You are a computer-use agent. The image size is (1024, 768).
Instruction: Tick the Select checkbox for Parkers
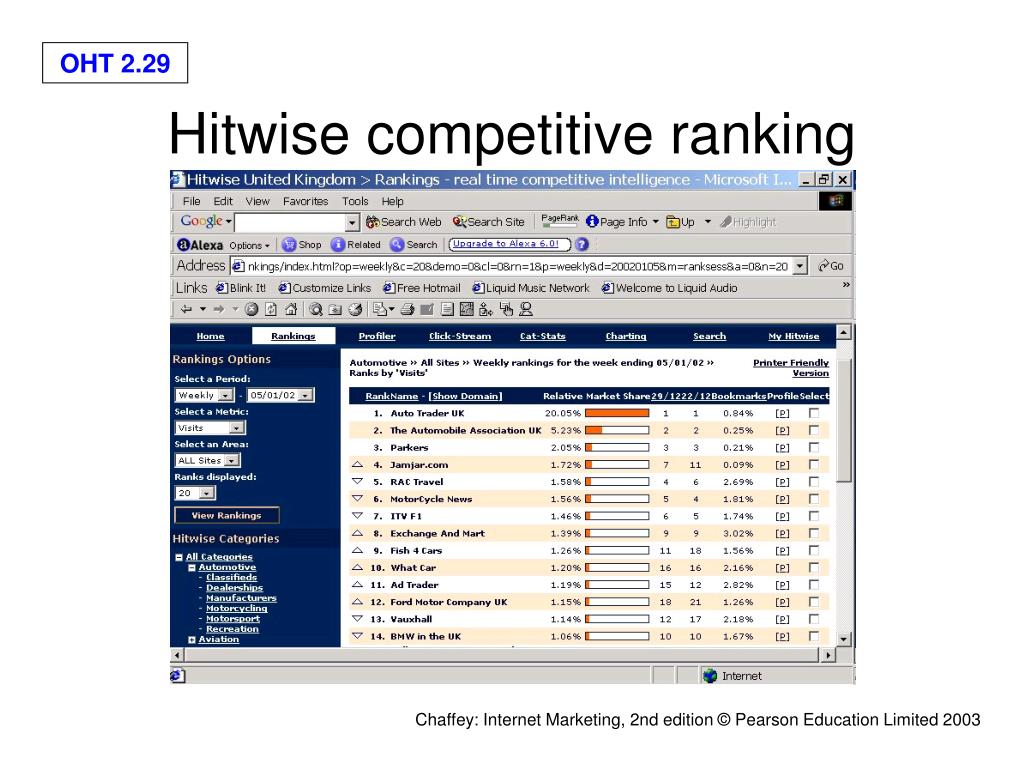pyautogui.click(x=814, y=447)
